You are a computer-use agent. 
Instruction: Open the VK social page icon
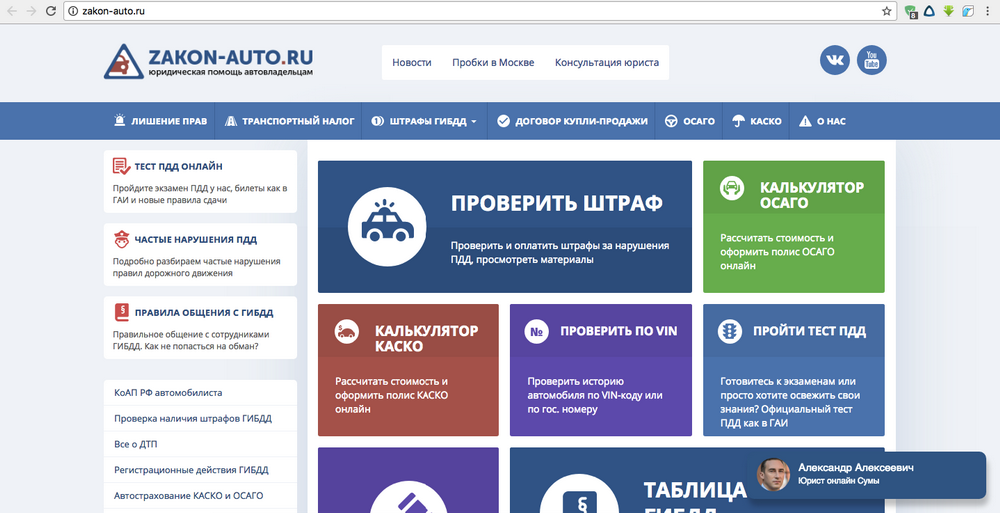835,60
